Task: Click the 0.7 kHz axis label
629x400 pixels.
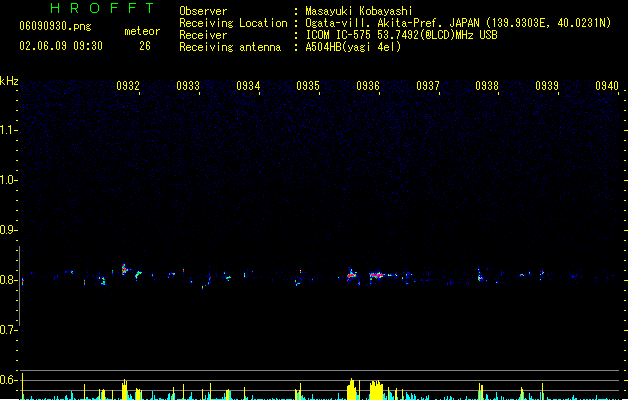Action: click(x=8, y=330)
